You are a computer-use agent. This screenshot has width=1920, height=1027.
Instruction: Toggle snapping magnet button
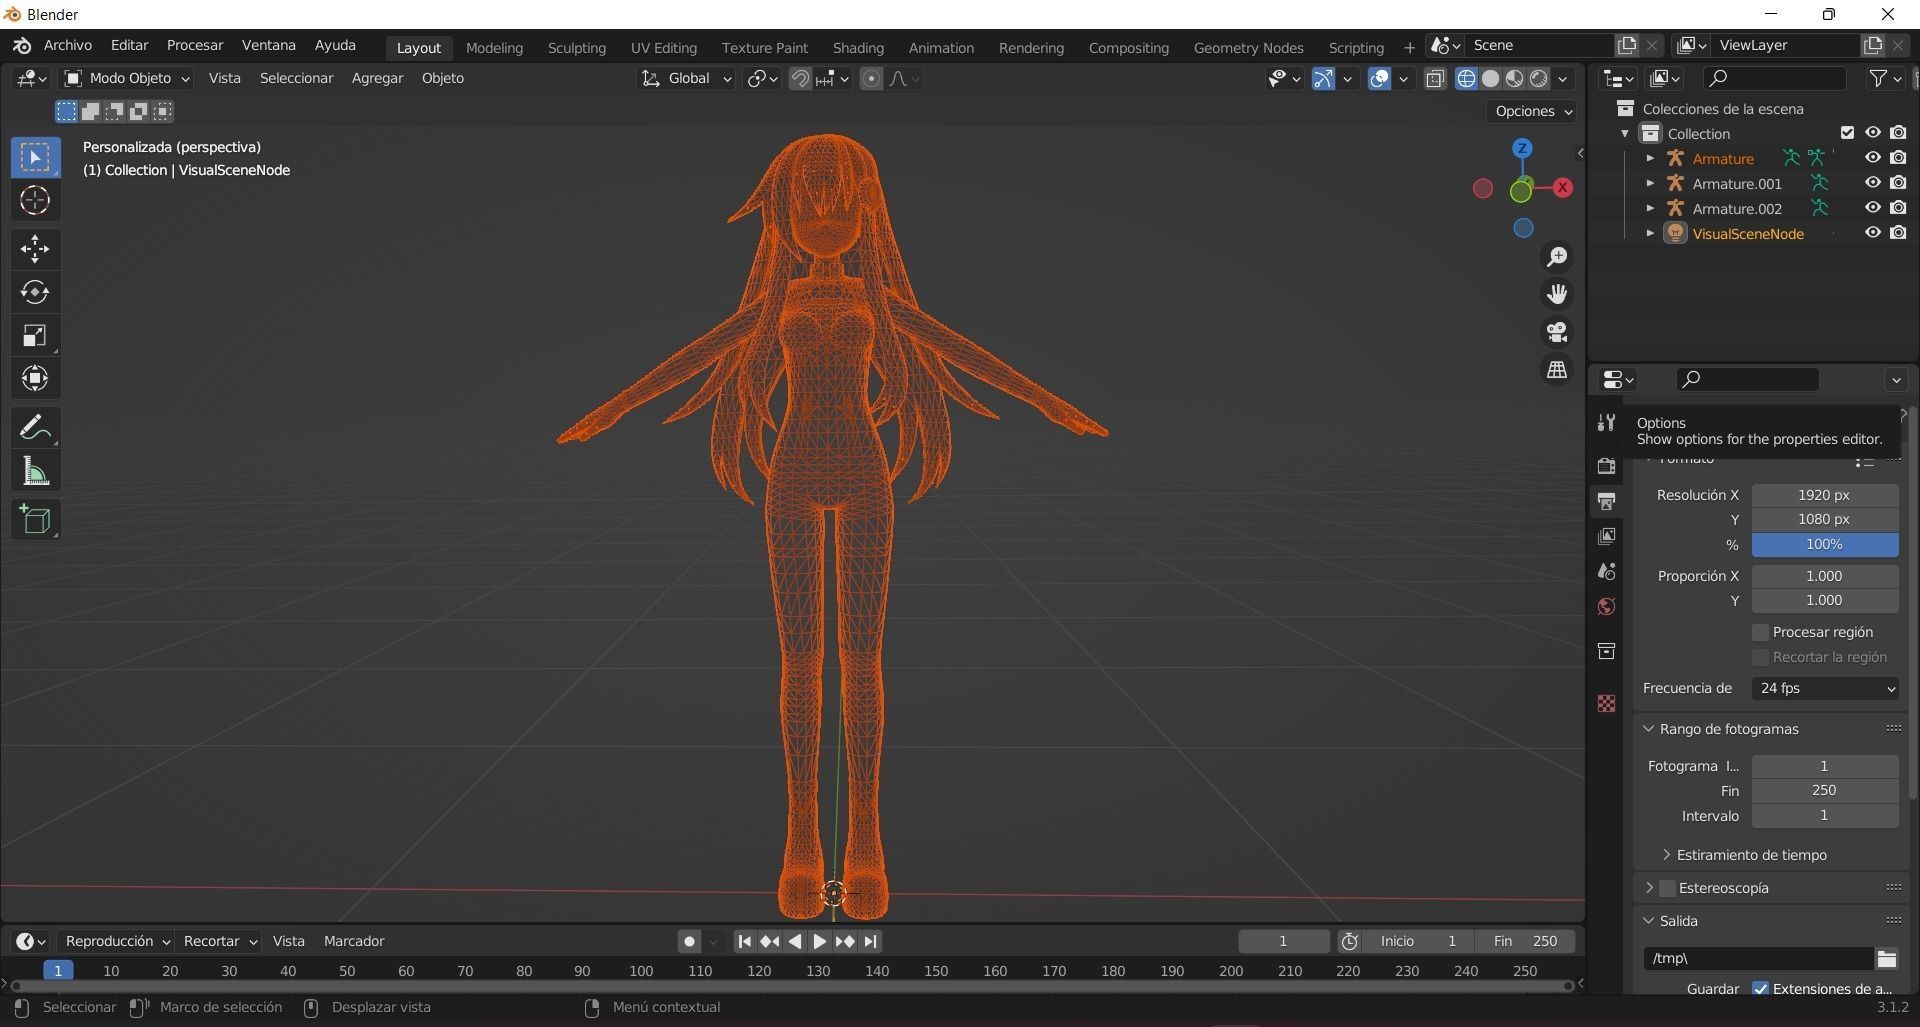click(x=800, y=78)
